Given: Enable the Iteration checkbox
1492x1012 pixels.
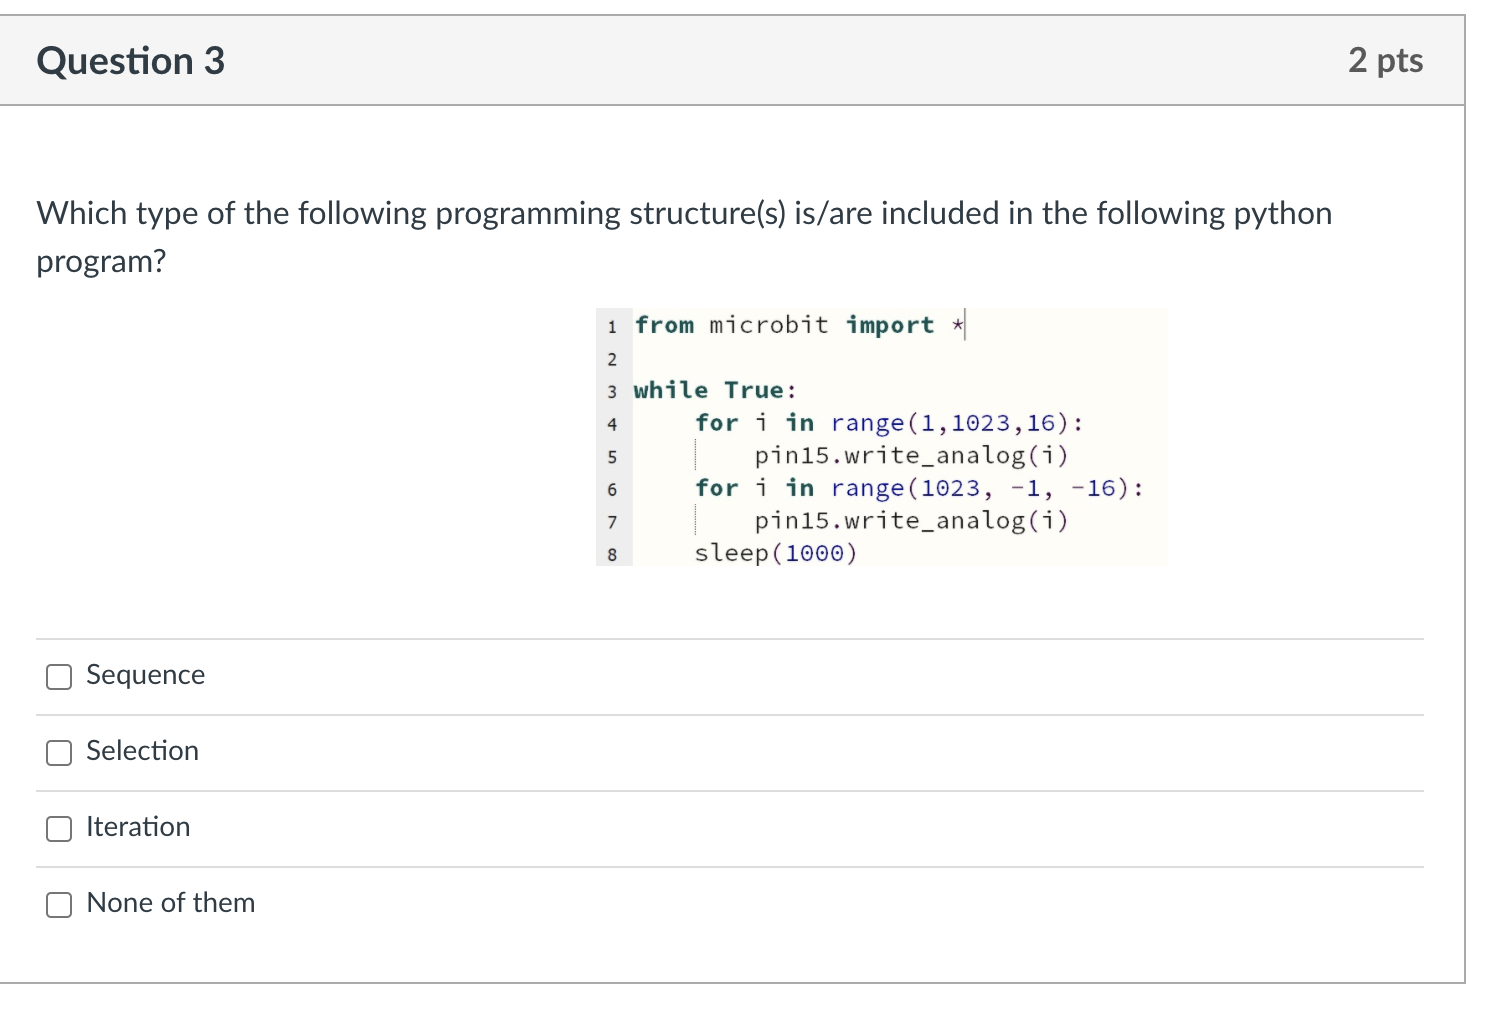Looking at the screenshot, I should click(x=59, y=829).
